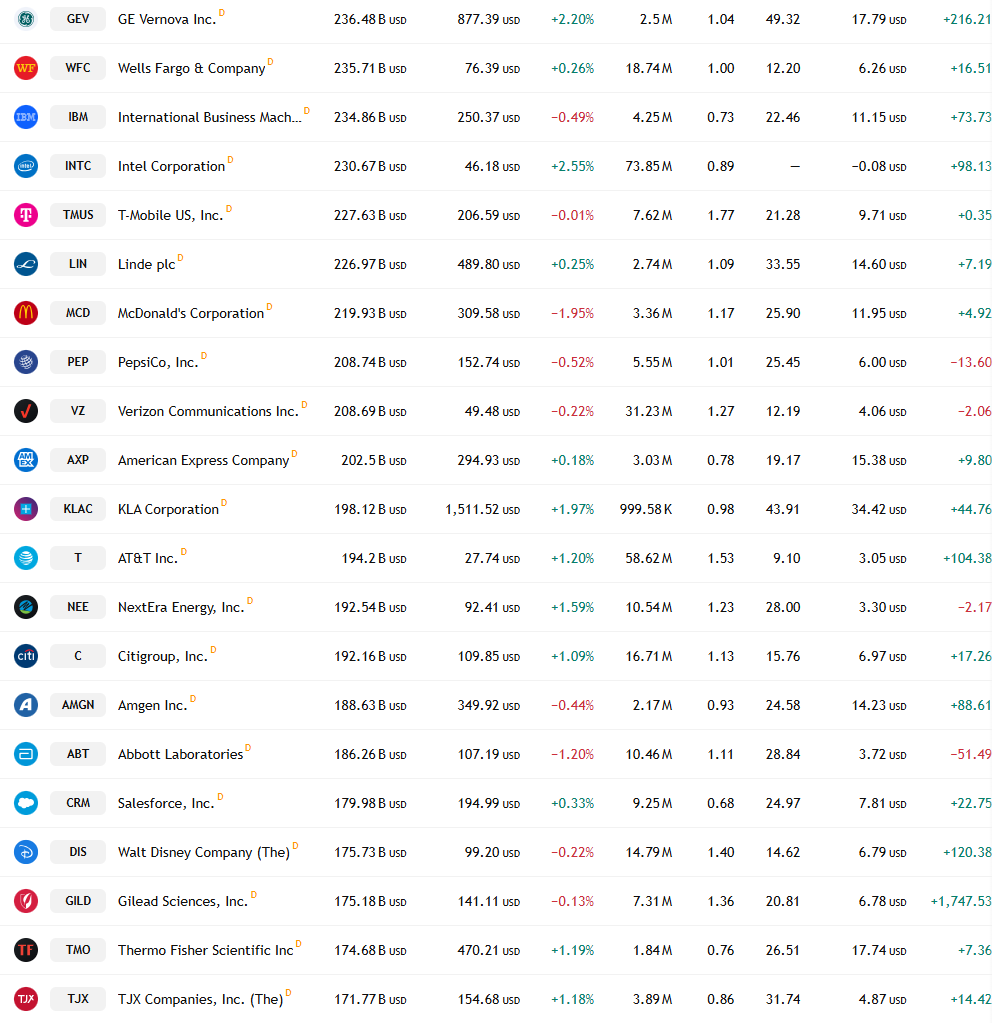Select Disney EPS growth +120.38
The height and width of the screenshot is (1023, 992).
[967, 852]
